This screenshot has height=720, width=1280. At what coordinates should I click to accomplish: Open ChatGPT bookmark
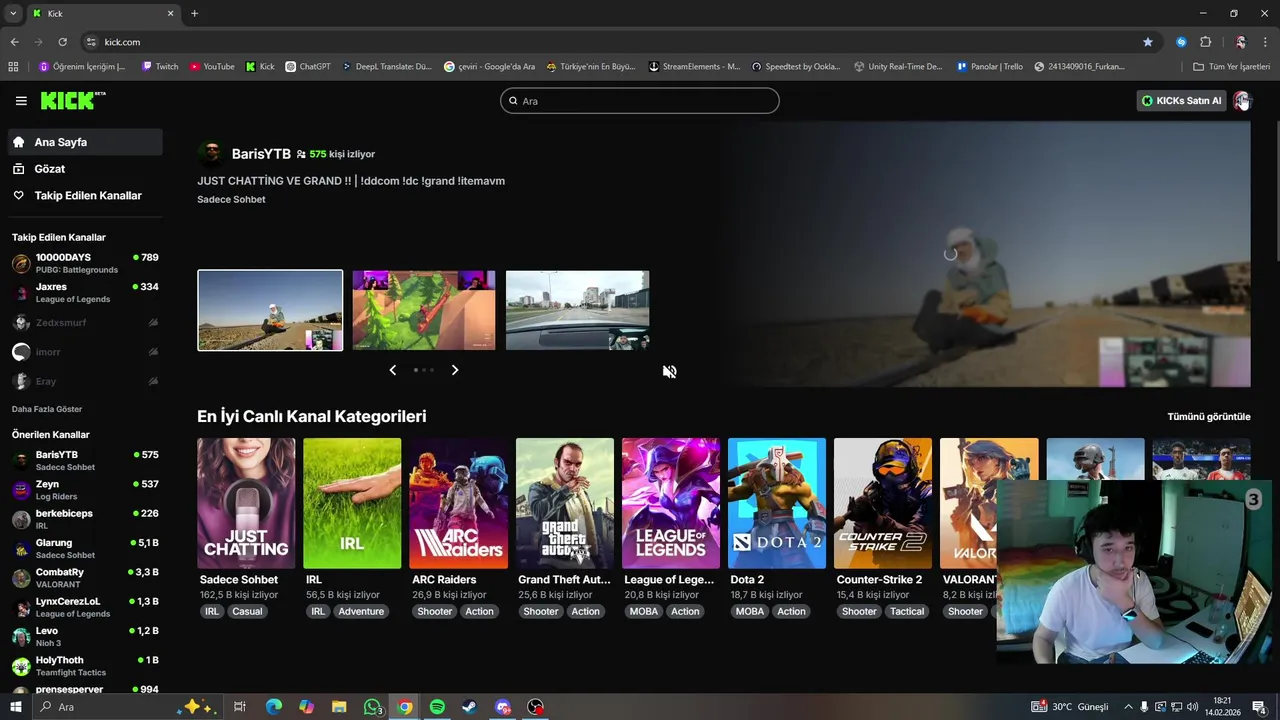[308, 67]
